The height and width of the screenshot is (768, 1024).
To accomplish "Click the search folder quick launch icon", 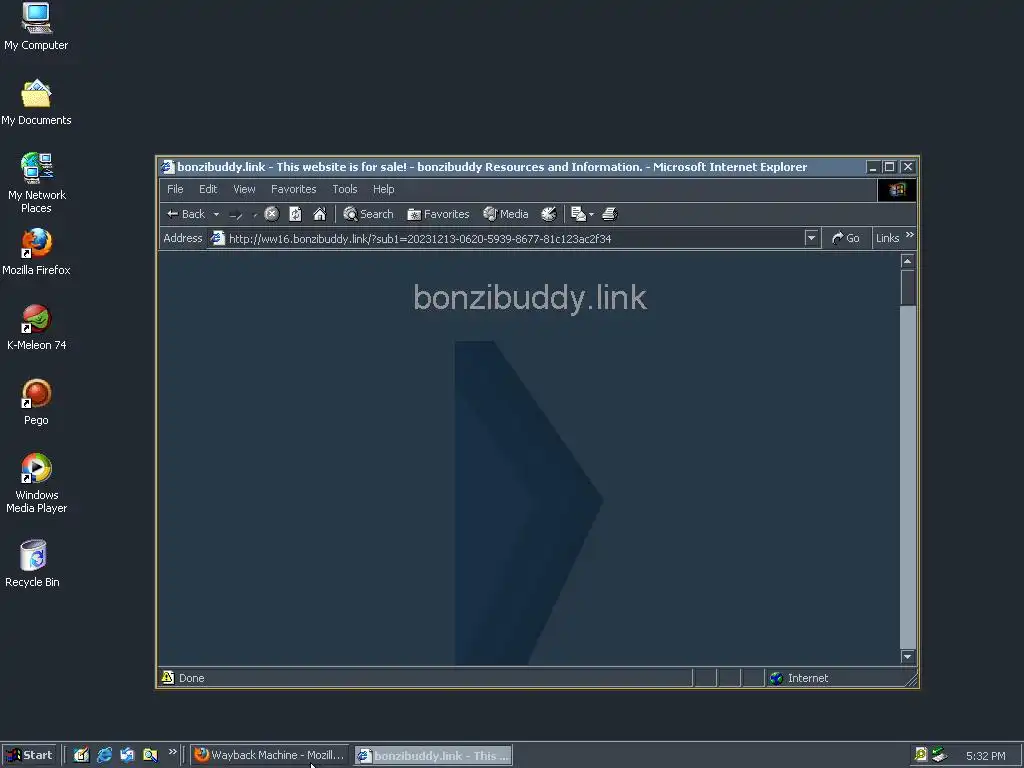I will point(150,755).
